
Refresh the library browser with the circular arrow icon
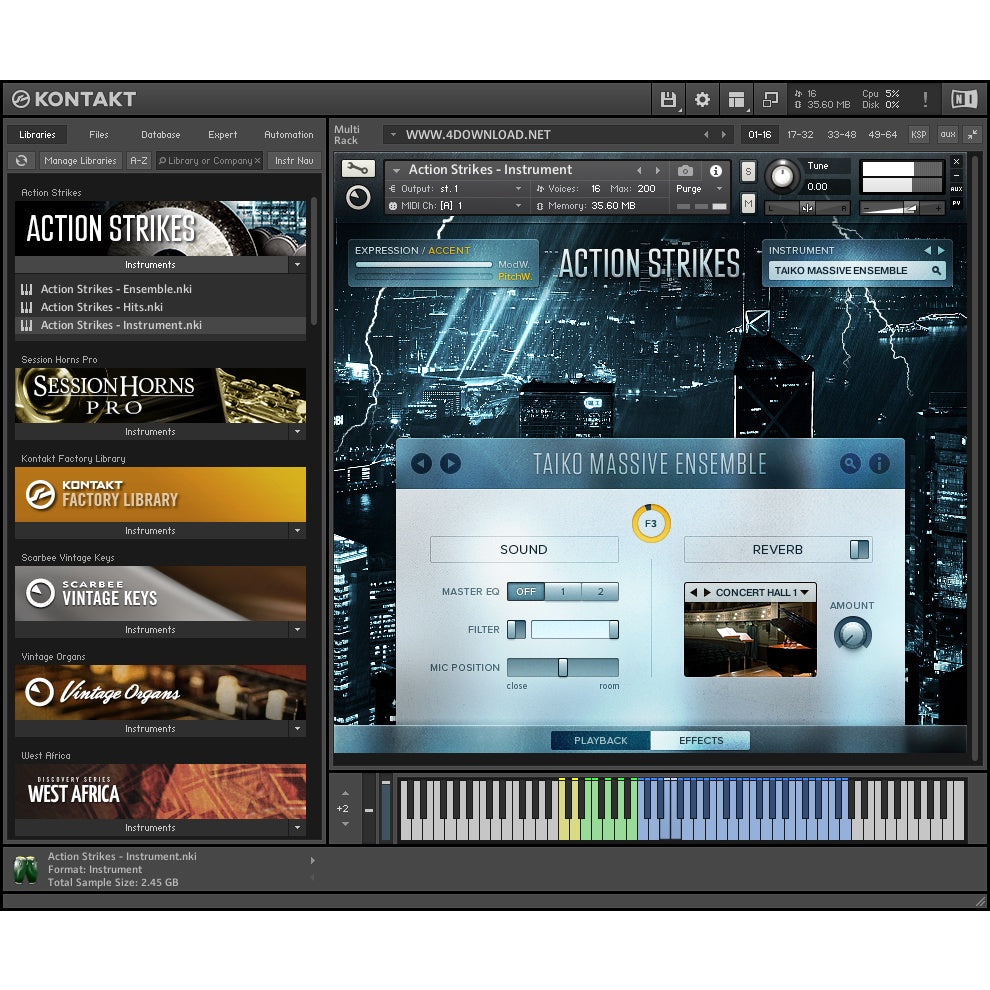(x=20, y=160)
